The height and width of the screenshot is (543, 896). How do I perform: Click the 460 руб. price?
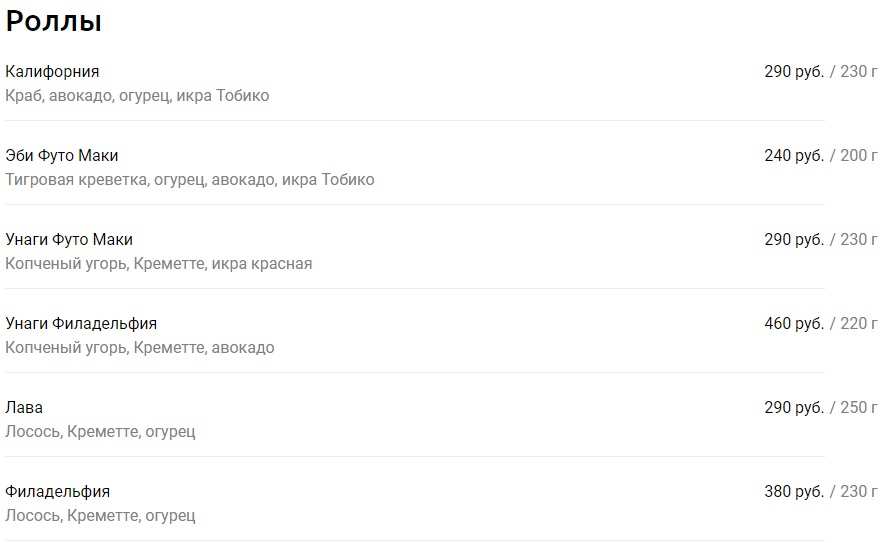click(x=794, y=324)
